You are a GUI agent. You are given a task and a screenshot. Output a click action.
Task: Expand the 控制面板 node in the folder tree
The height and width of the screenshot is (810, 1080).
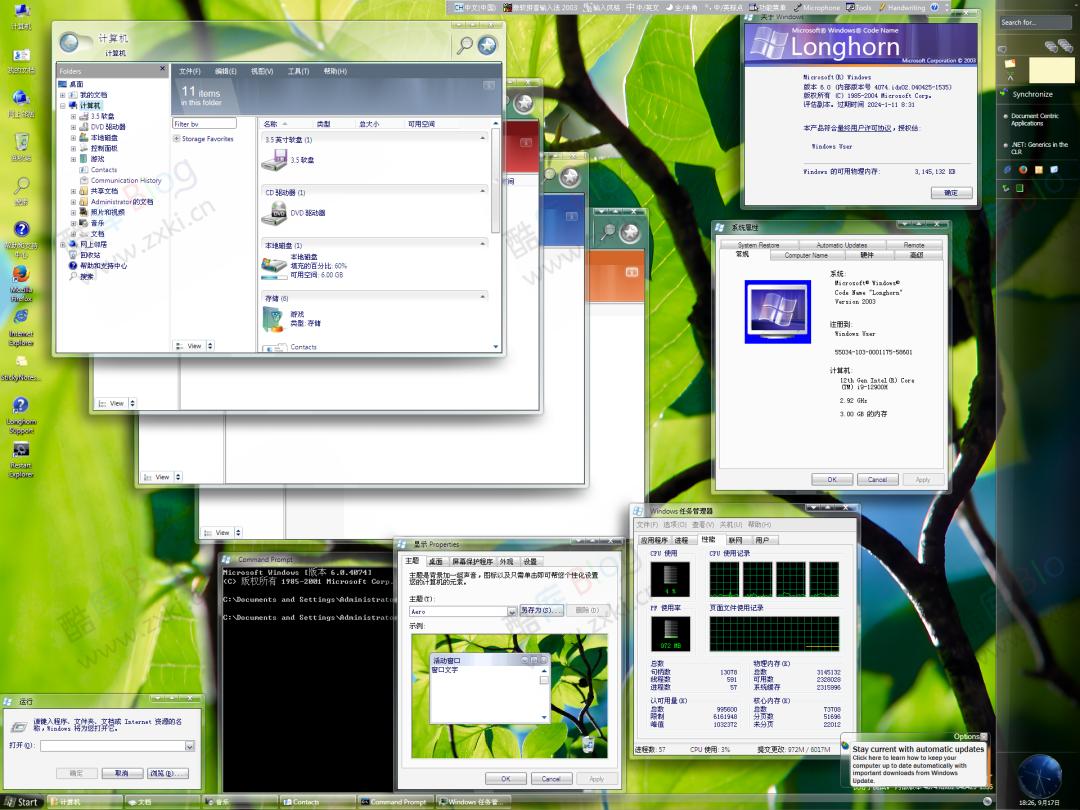[73, 148]
